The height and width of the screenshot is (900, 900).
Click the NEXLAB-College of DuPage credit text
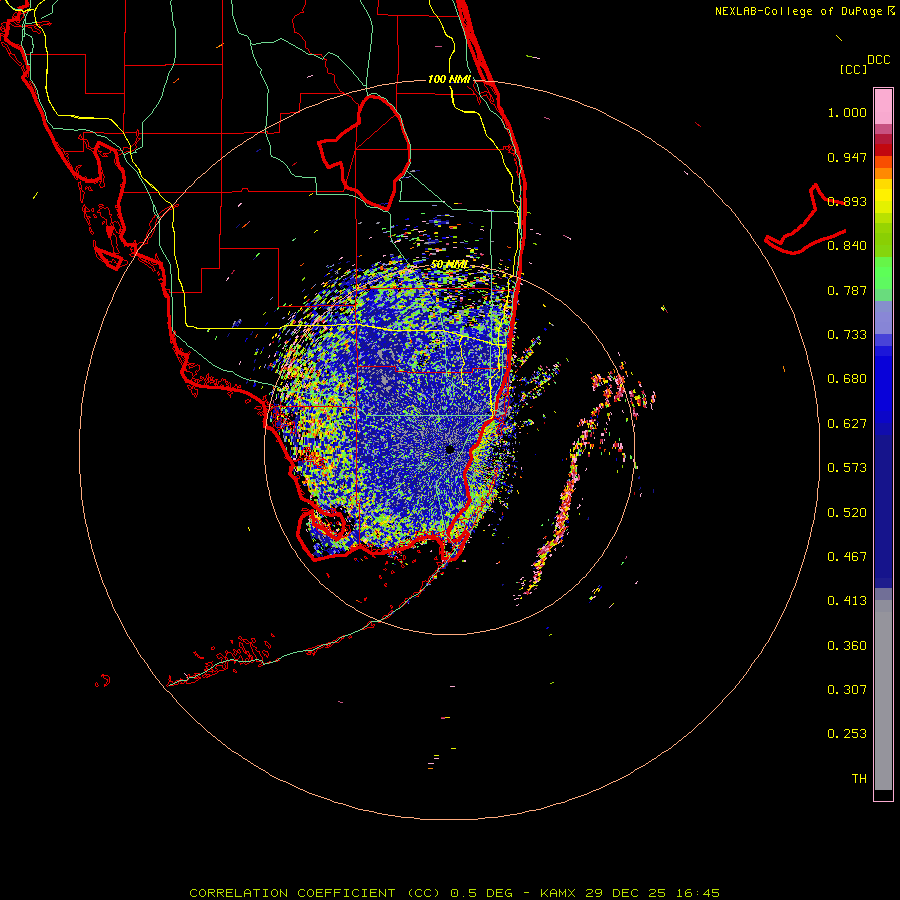click(x=798, y=11)
